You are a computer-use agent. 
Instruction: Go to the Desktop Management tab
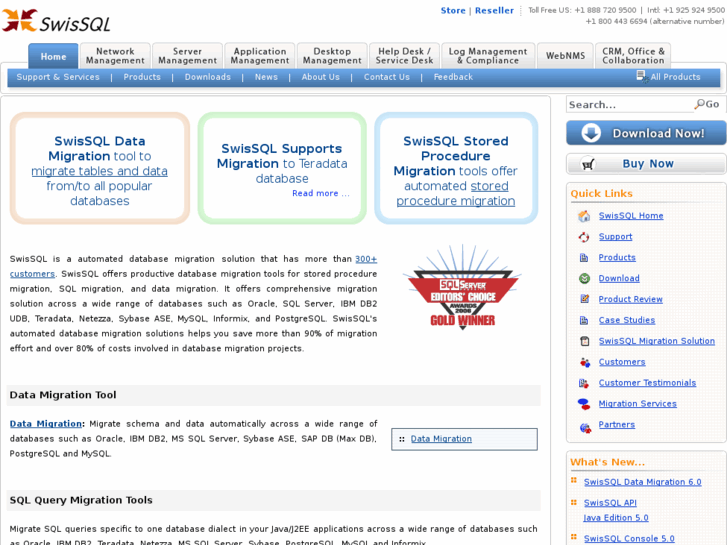click(x=332, y=56)
